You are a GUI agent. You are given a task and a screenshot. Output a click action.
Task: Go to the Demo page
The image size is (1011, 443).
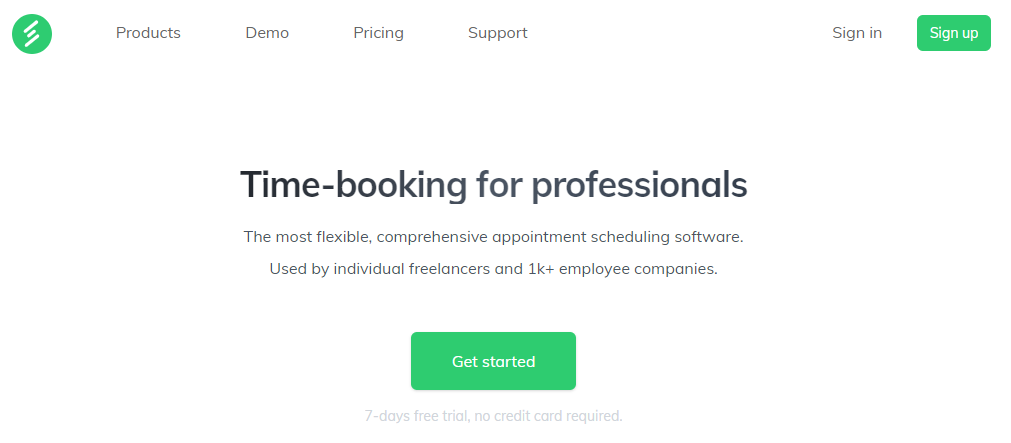point(267,33)
